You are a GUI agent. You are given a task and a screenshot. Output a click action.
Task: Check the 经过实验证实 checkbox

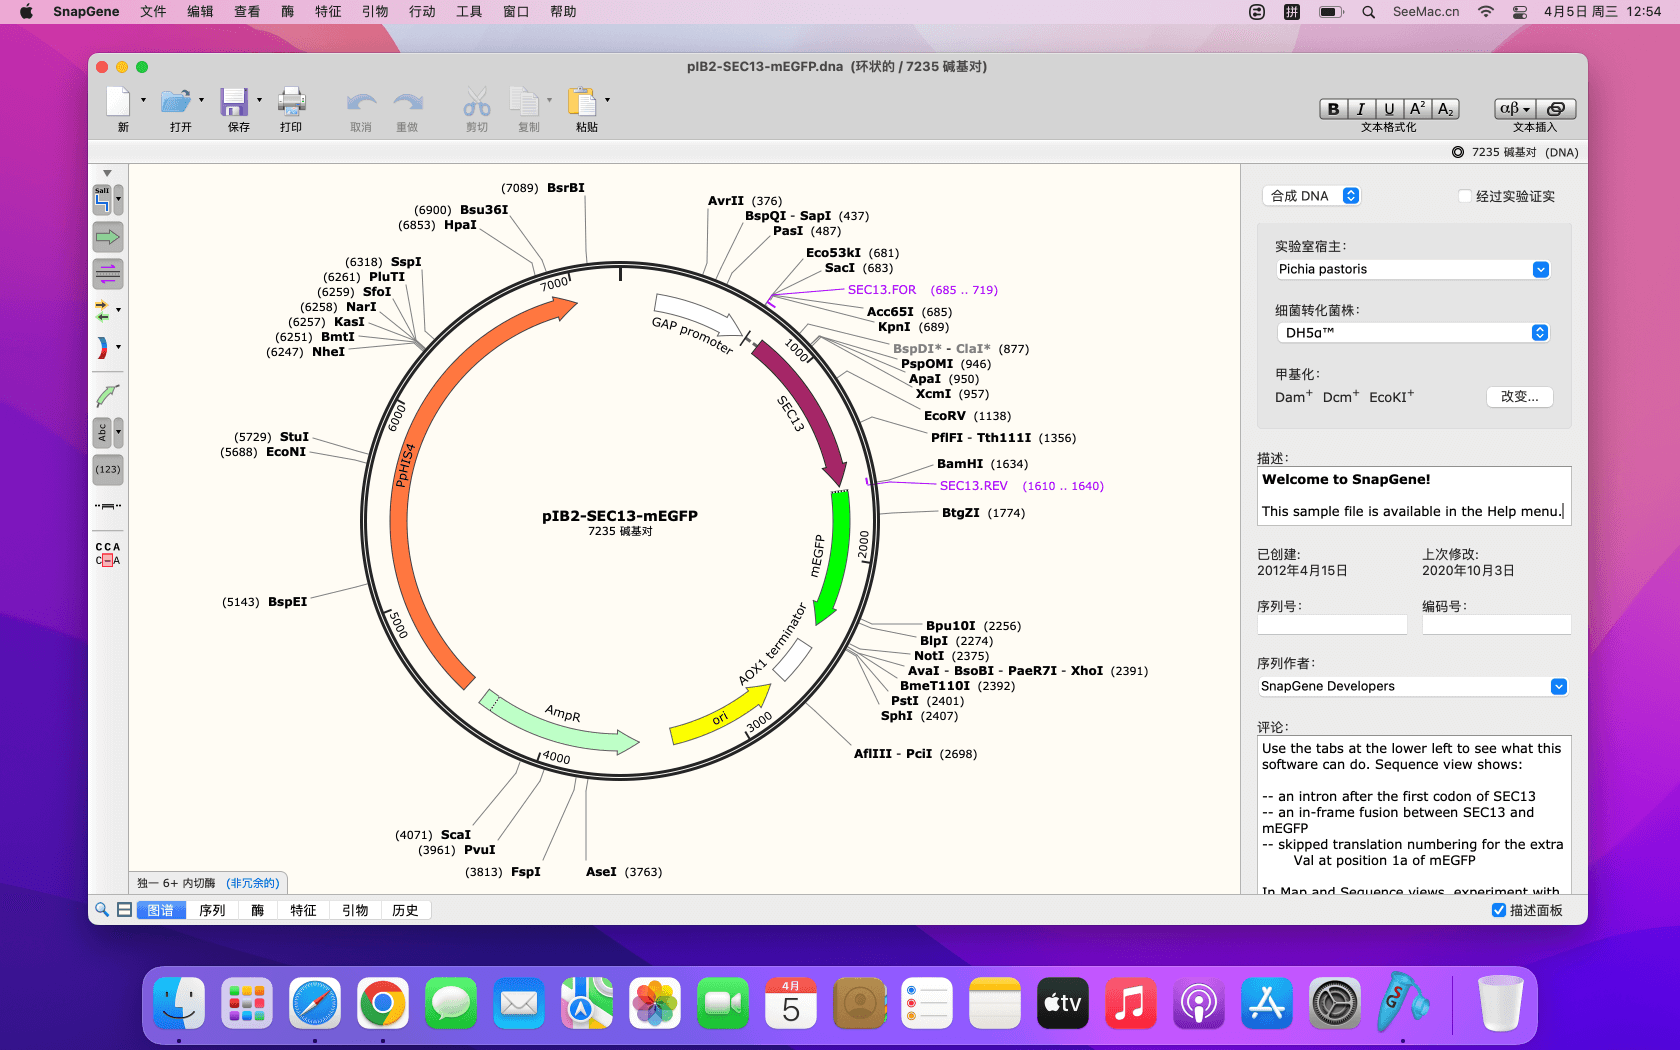click(1465, 196)
